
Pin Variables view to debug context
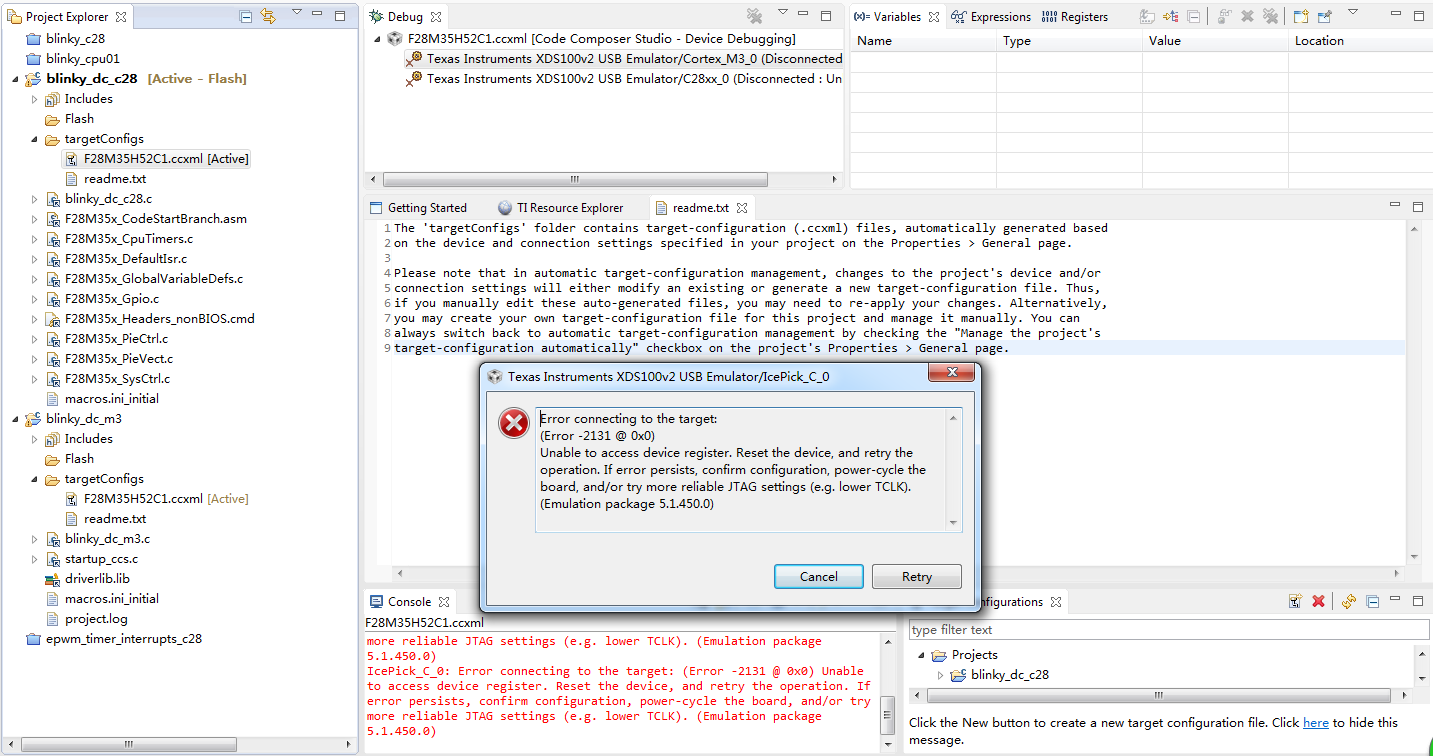click(1324, 16)
